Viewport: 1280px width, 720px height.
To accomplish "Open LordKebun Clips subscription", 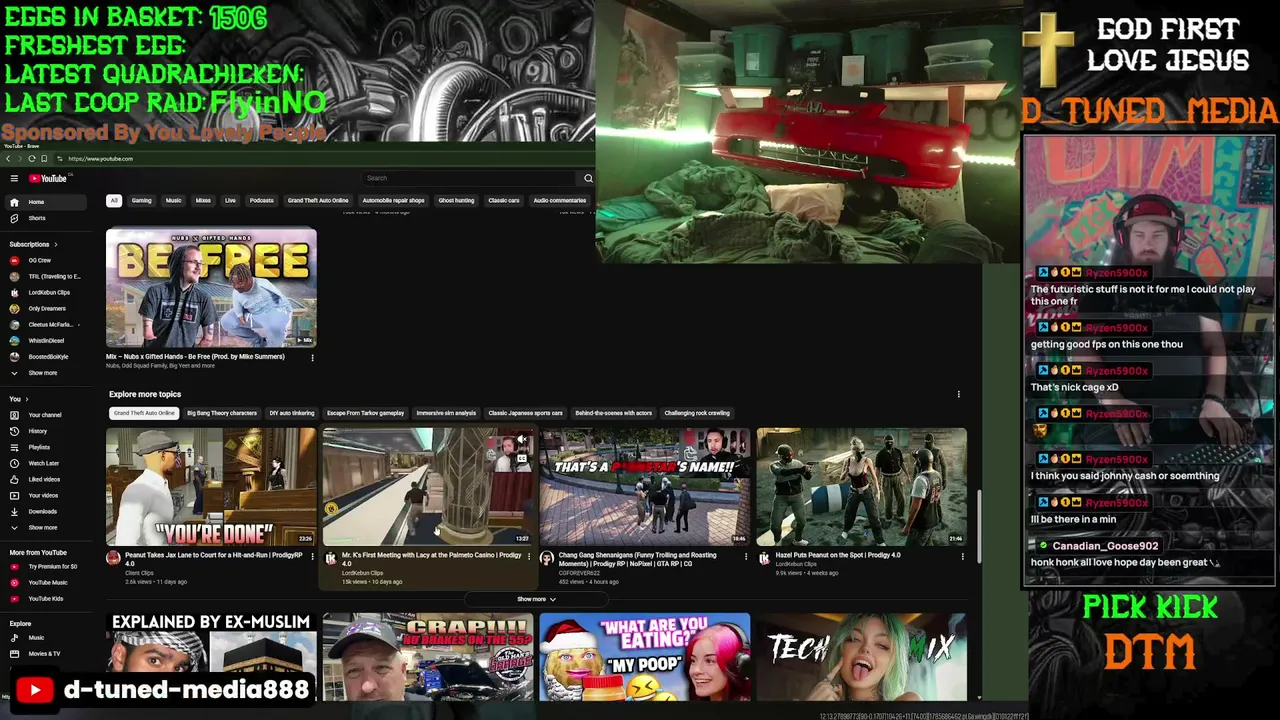I will click(49, 292).
